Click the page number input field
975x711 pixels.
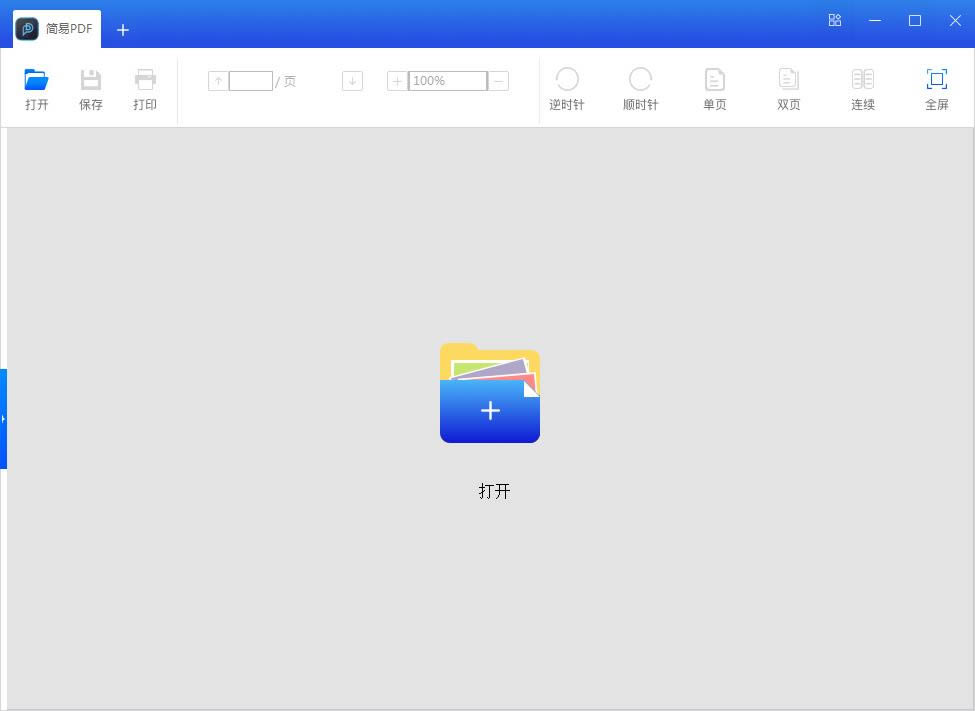[x=251, y=81]
